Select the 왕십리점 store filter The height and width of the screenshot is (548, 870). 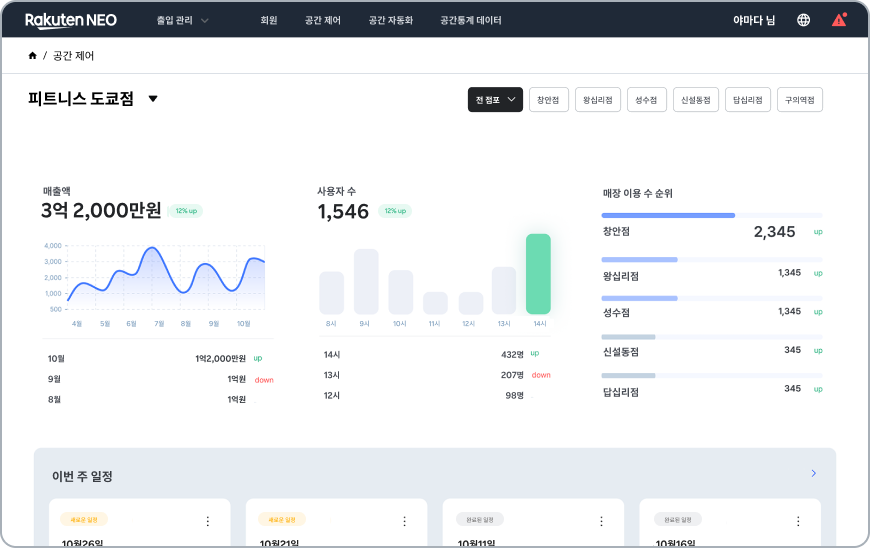coord(598,100)
